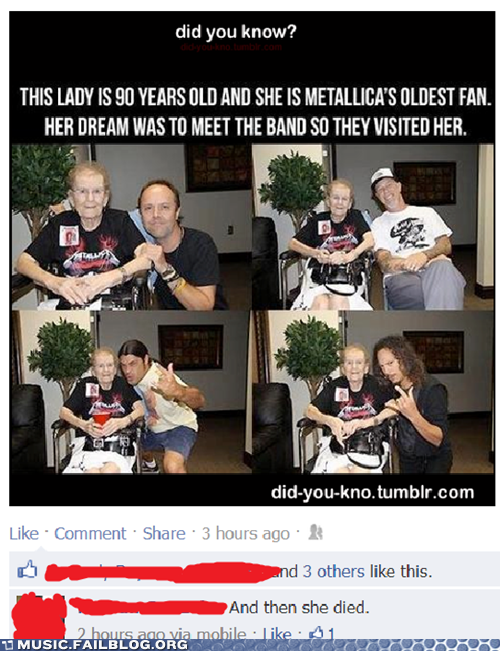Open the top-right photo with man in white cap
Screen dimensions: 500x651
click(x=373, y=227)
